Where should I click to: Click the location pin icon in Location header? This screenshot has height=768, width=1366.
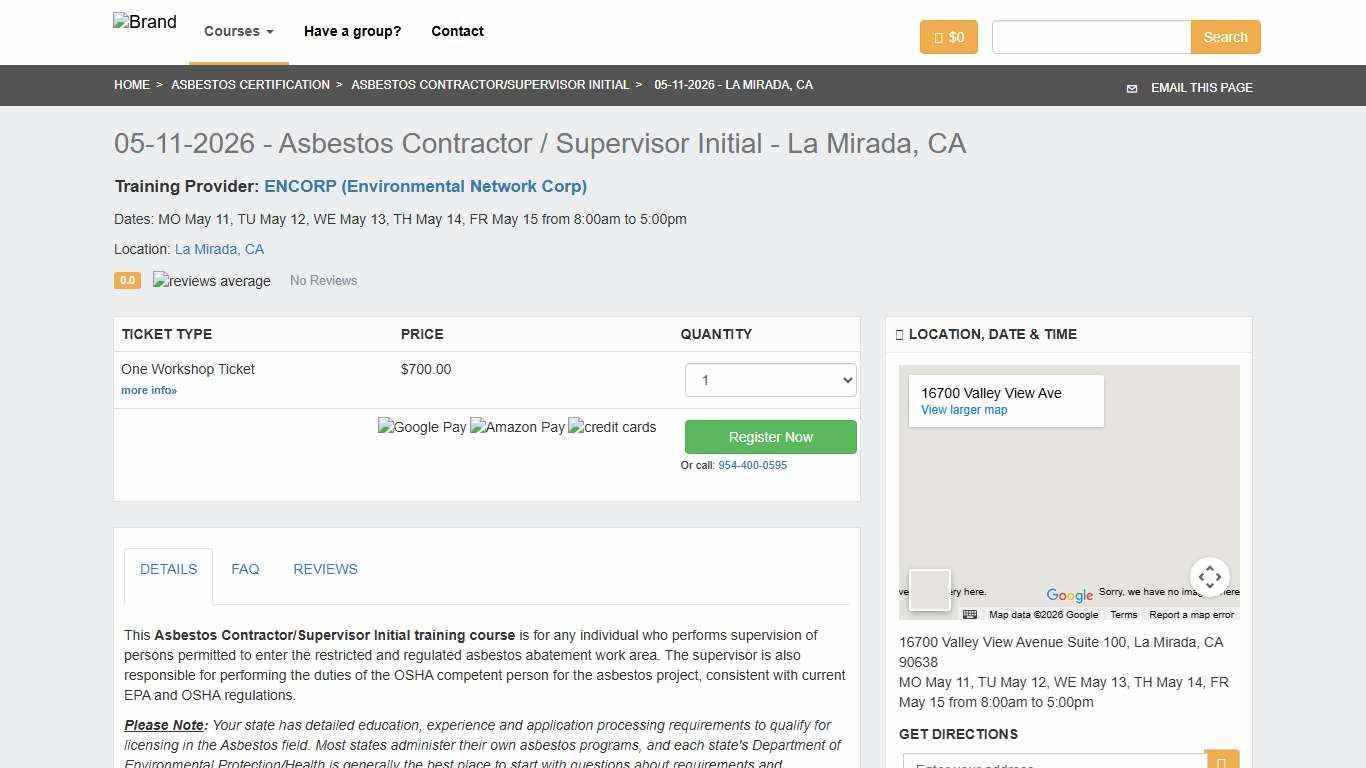pos(900,334)
